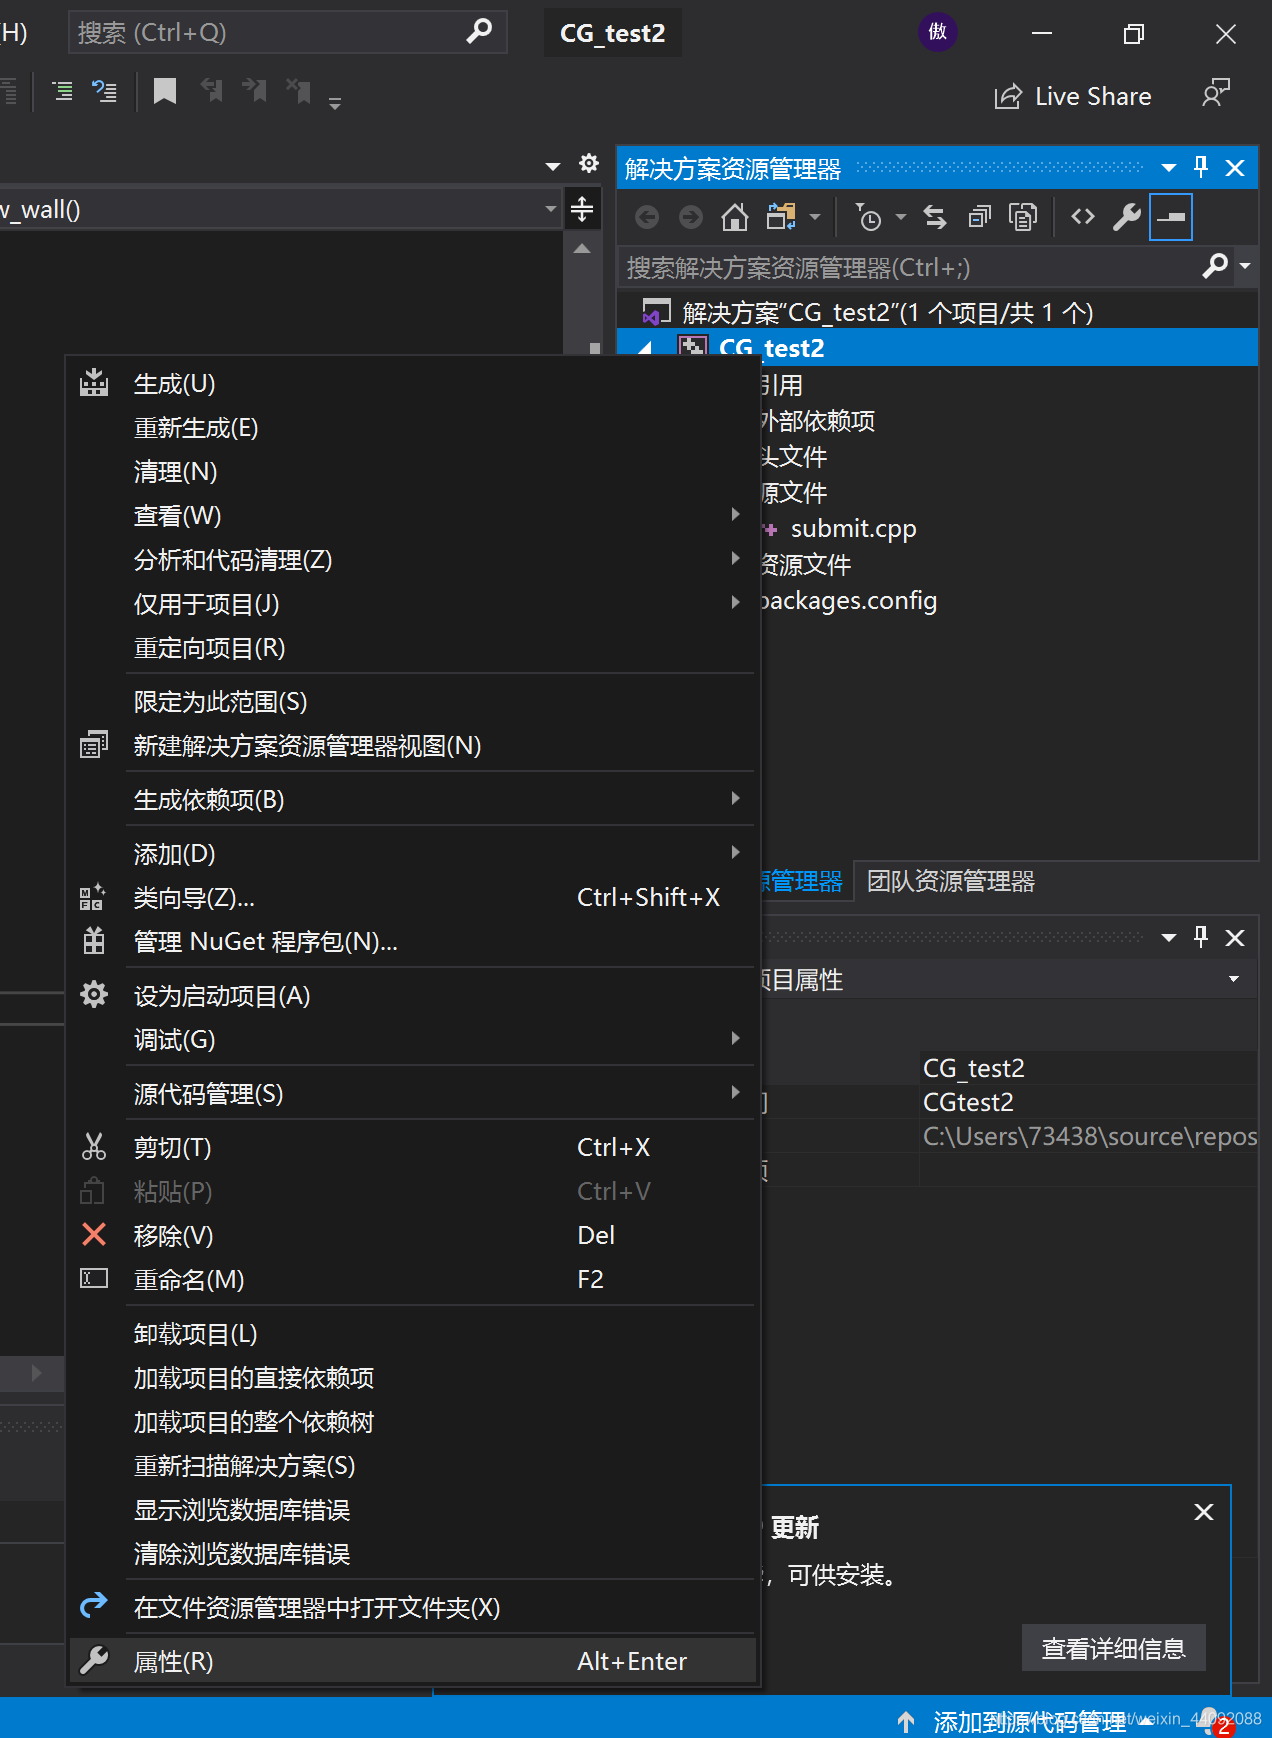The width and height of the screenshot is (1272, 1738).
Task: Select submit.cpp in Solution Explorer tree
Action: pos(853,529)
